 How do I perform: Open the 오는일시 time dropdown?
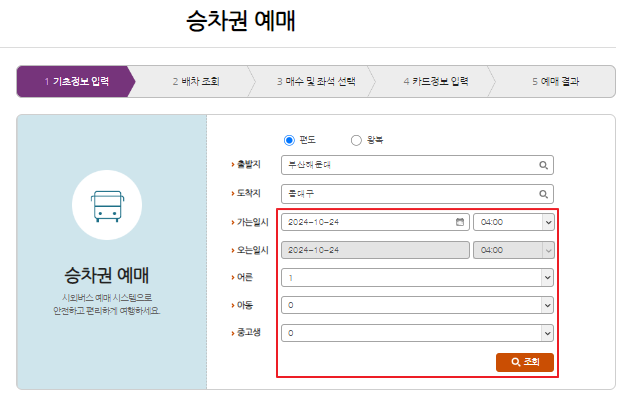[514, 250]
